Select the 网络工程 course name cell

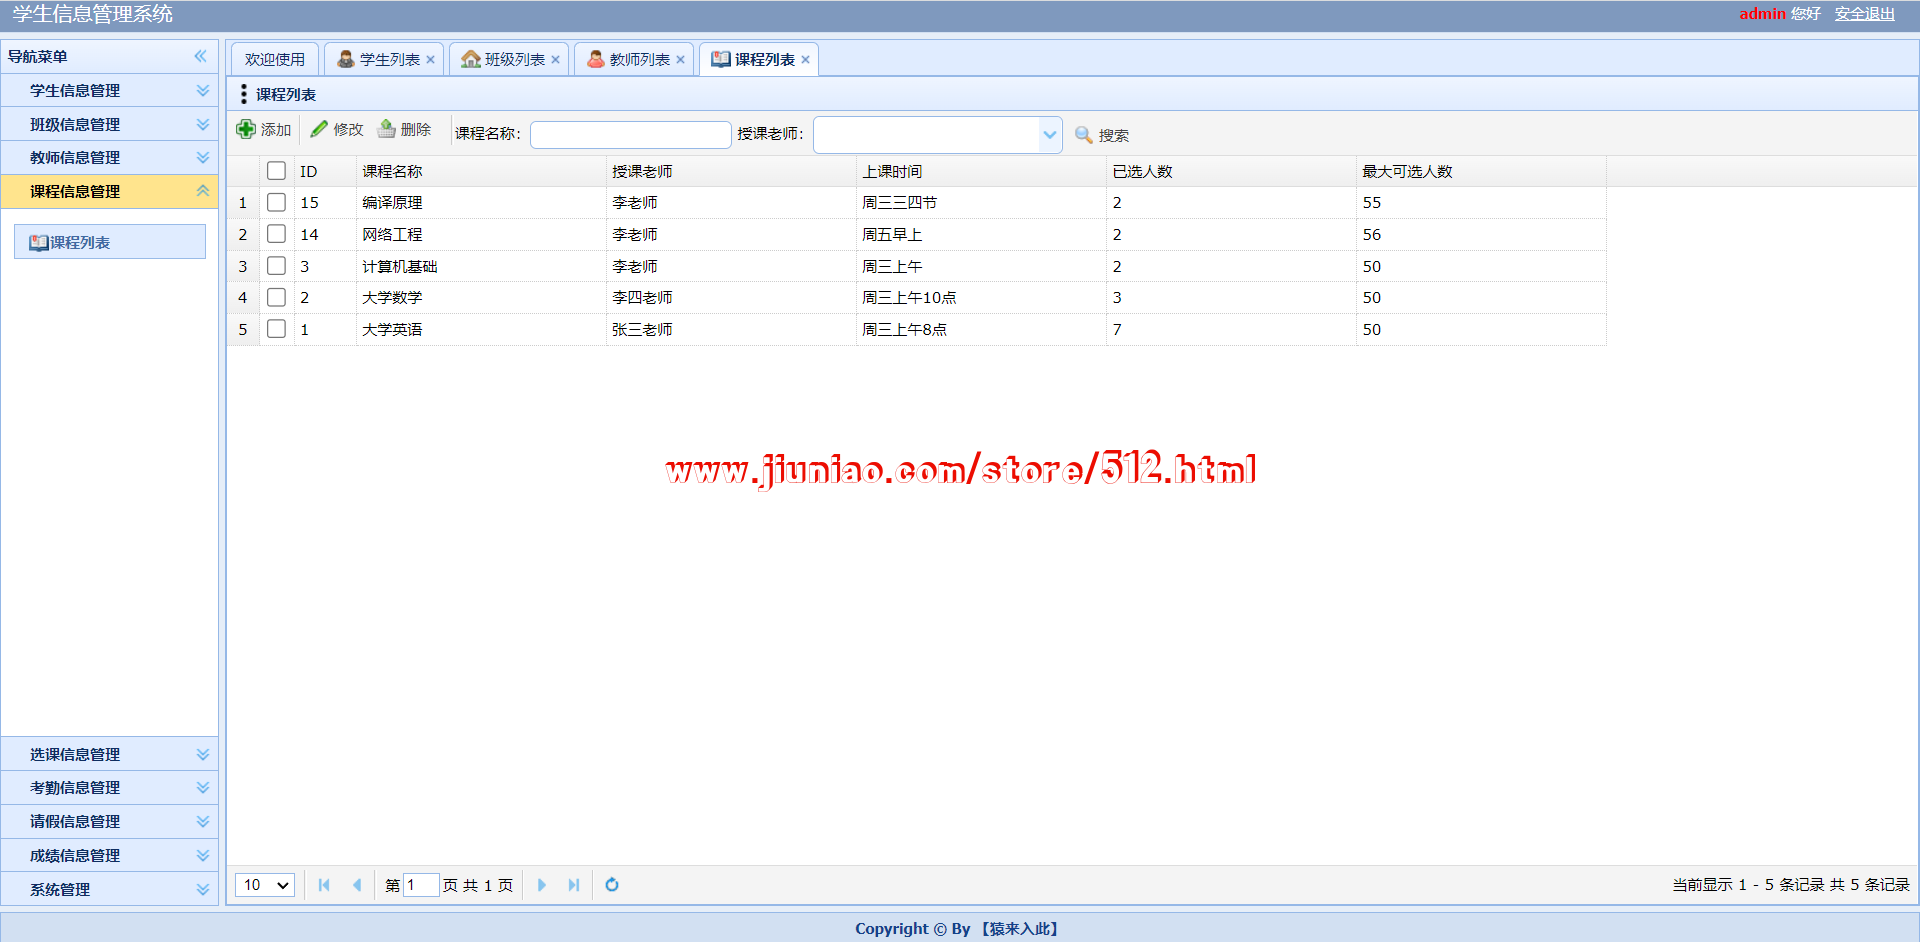point(482,235)
